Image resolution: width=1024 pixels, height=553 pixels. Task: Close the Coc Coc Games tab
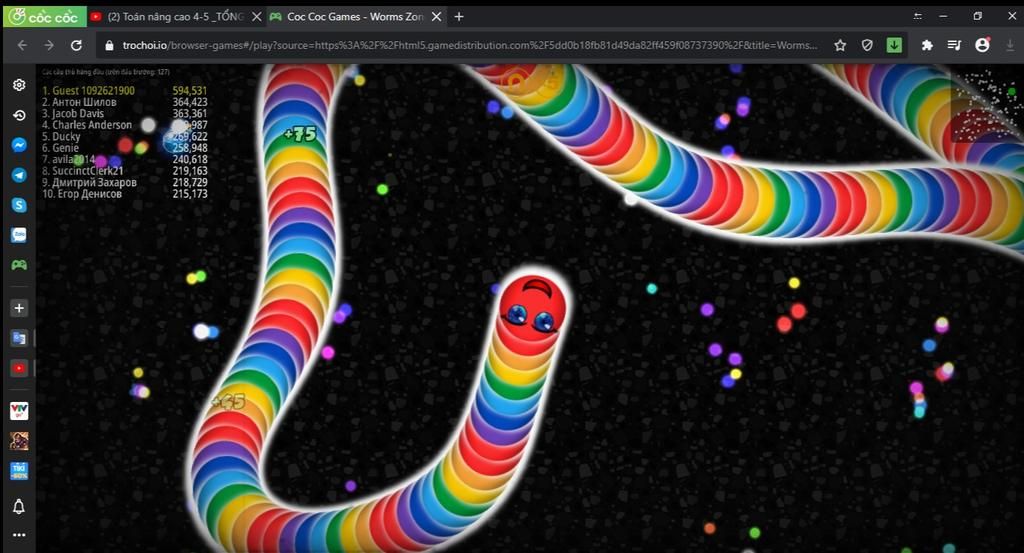click(x=436, y=17)
